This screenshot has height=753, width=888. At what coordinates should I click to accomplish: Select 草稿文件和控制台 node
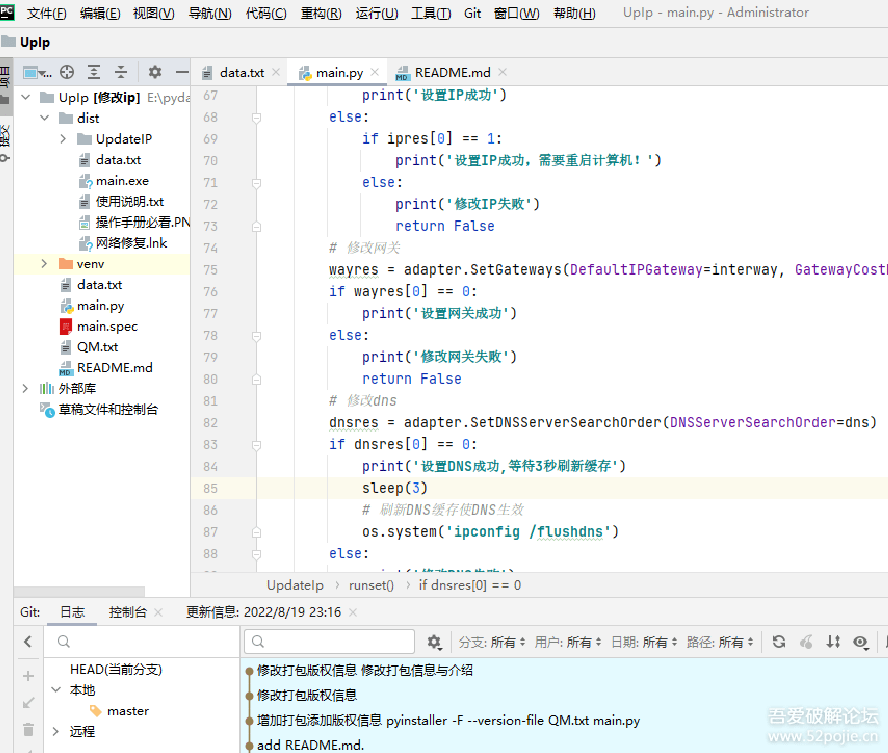tap(108, 409)
